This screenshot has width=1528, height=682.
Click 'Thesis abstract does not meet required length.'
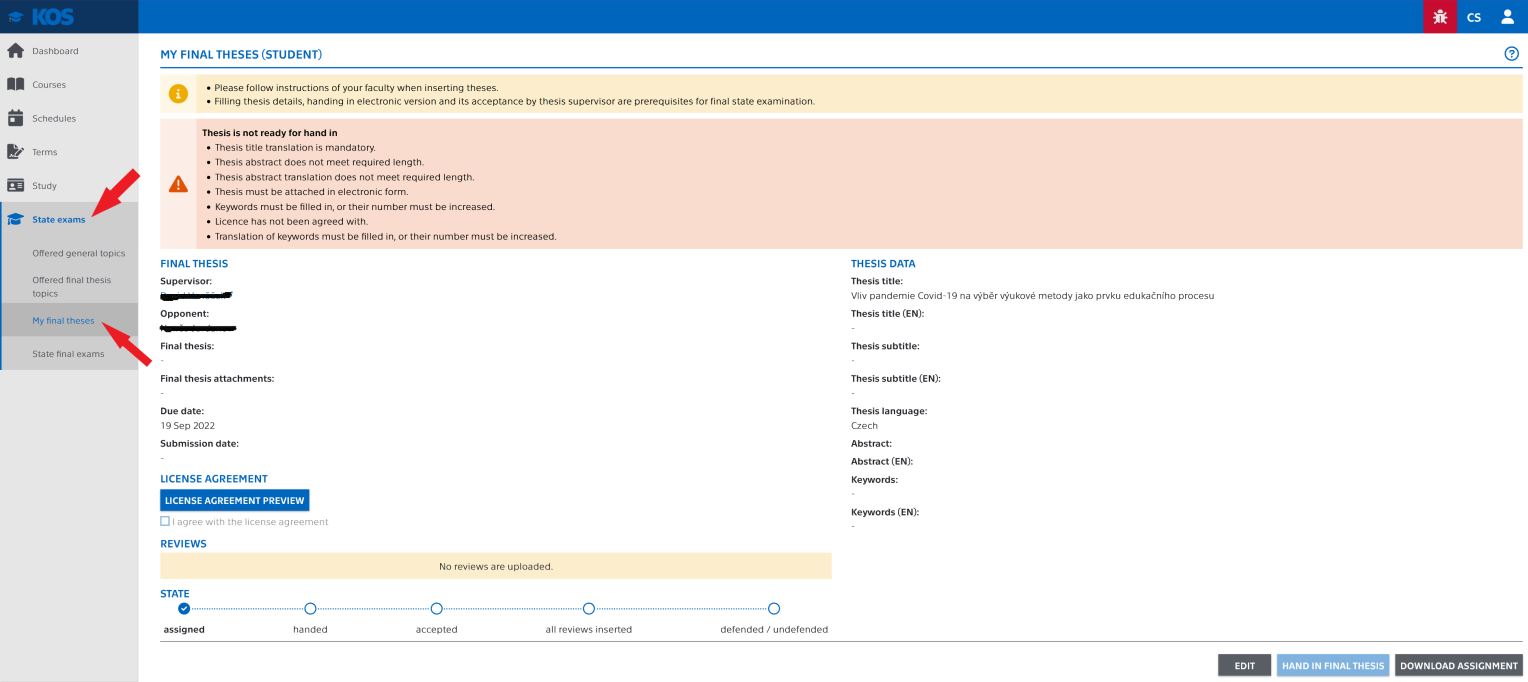point(319,162)
